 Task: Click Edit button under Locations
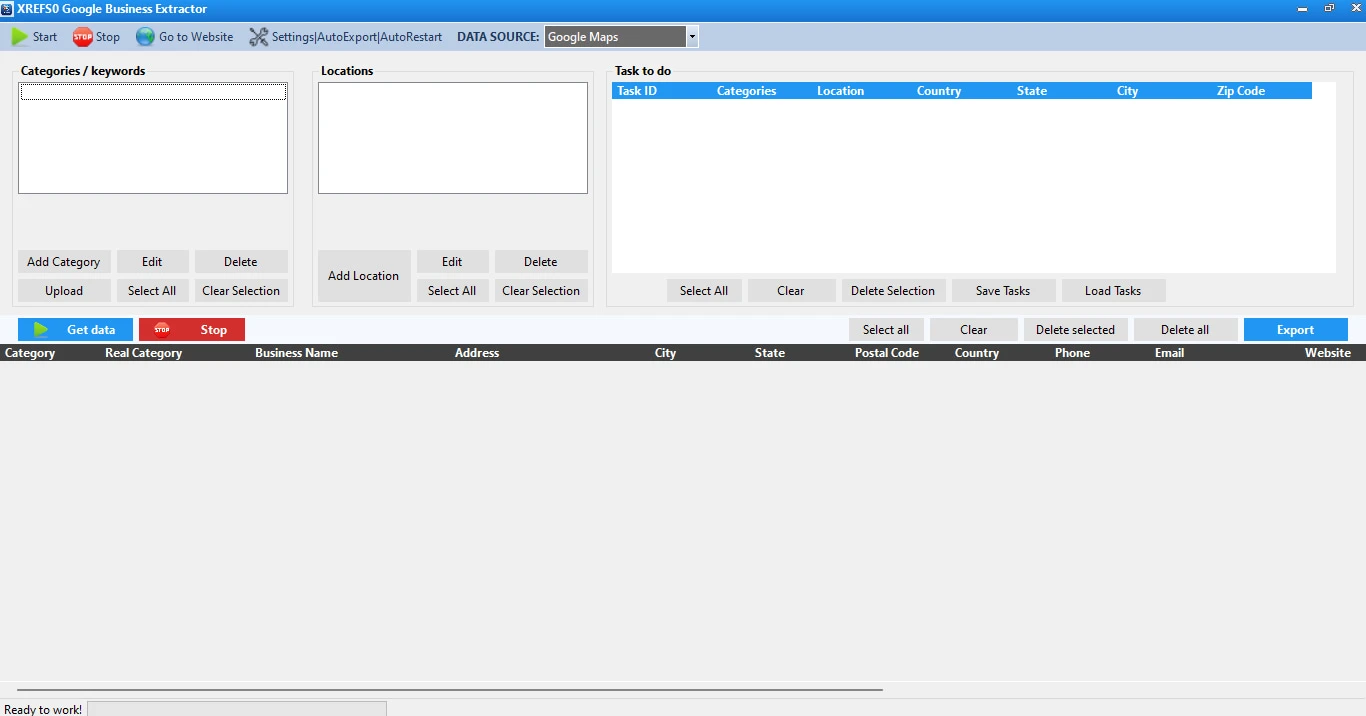(x=452, y=262)
